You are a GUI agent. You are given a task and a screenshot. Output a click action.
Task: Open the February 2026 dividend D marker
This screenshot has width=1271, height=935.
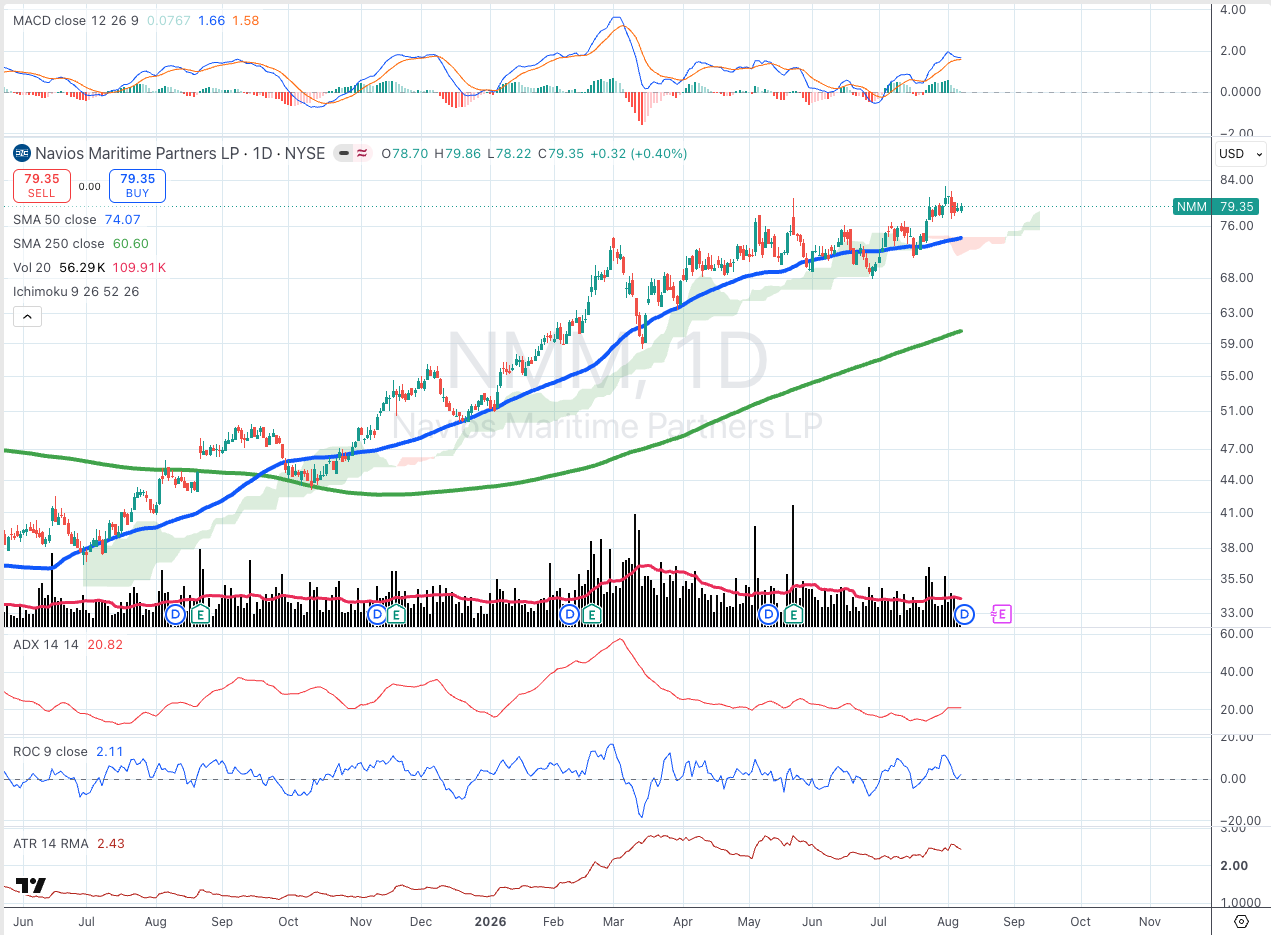coord(570,613)
